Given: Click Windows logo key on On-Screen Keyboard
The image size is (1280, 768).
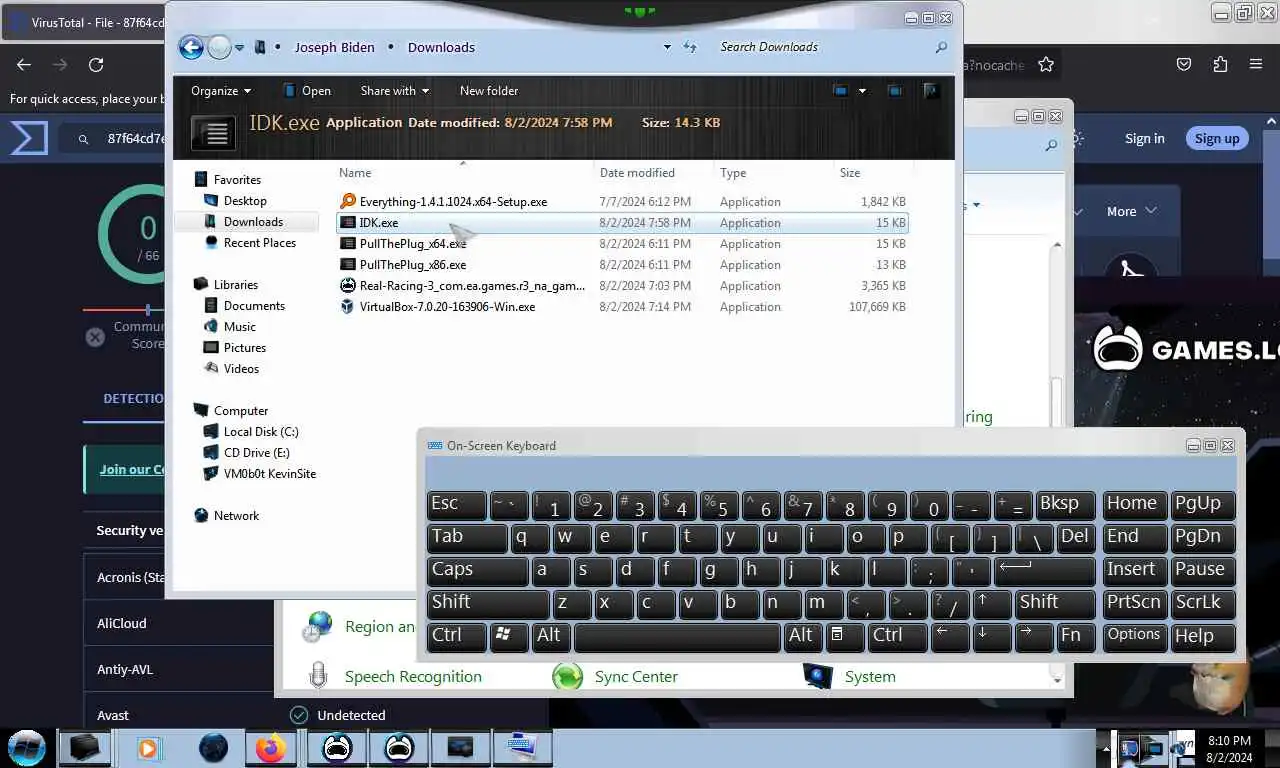Looking at the screenshot, I should (x=509, y=637).
